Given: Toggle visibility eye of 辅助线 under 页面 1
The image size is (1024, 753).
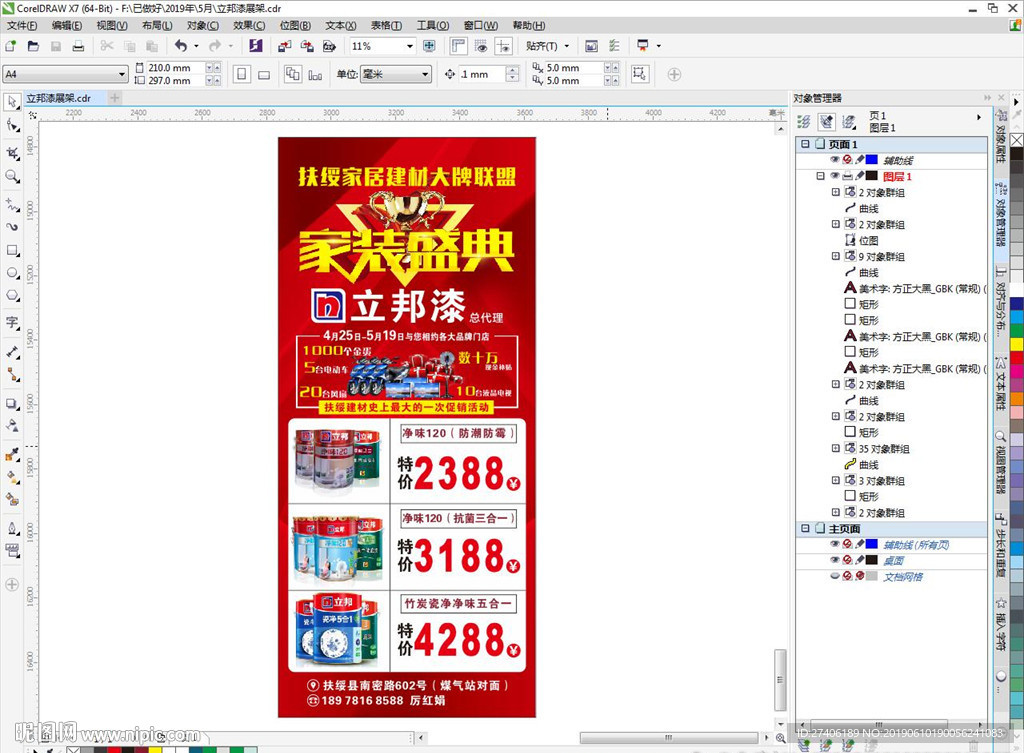Looking at the screenshot, I should coord(835,159).
